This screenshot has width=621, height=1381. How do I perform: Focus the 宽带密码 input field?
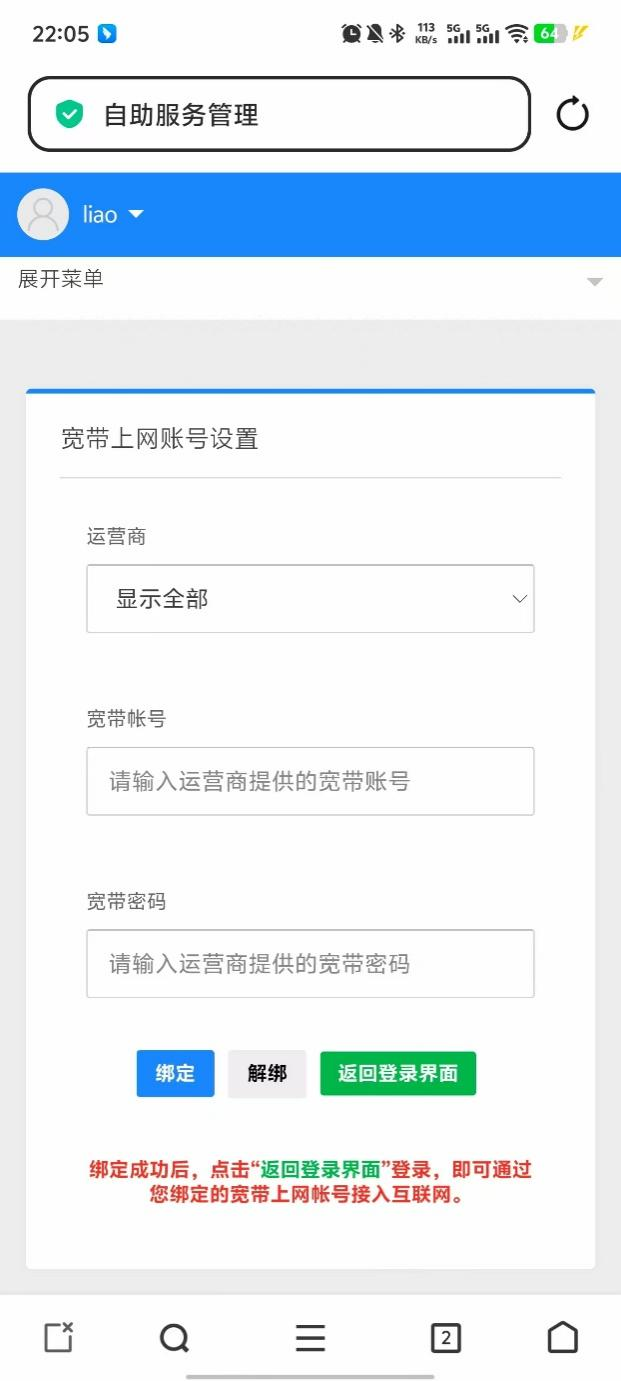[x=310, y=964]
